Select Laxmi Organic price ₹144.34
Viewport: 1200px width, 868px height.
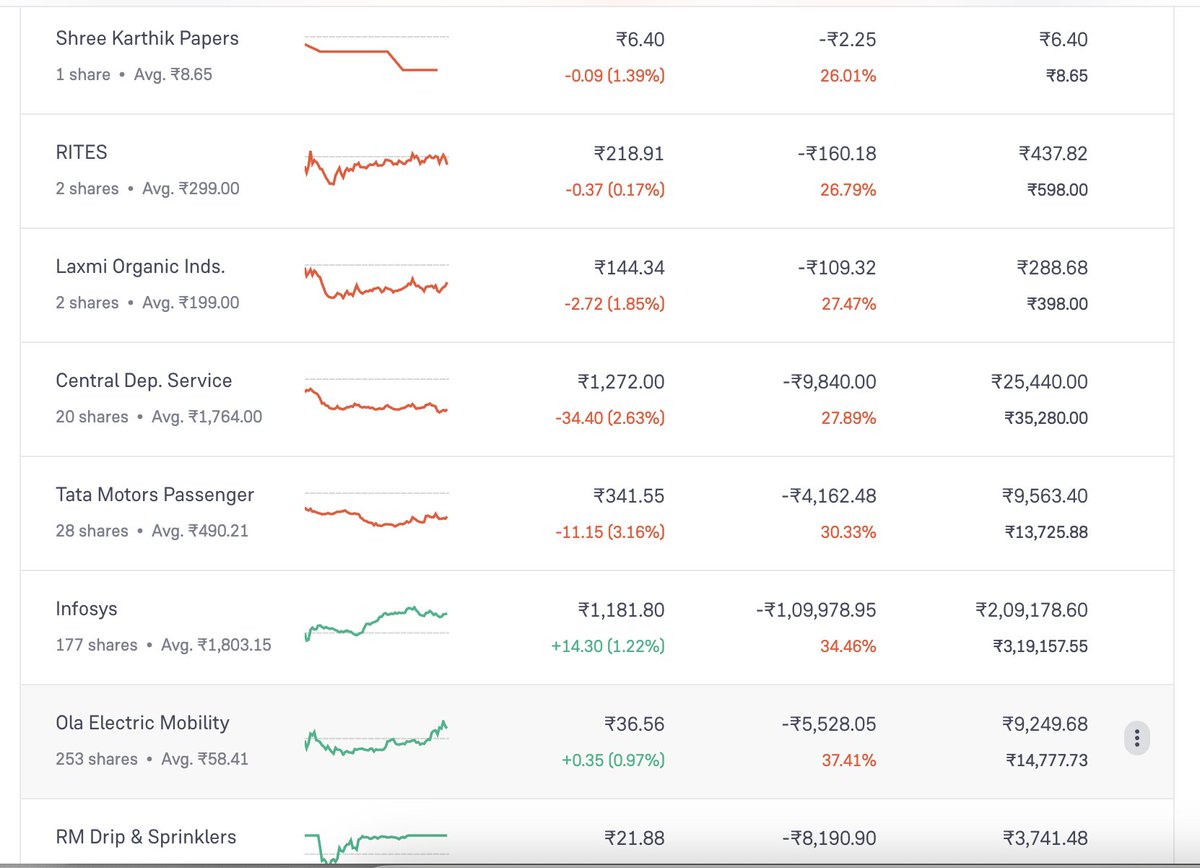point(629,268)
